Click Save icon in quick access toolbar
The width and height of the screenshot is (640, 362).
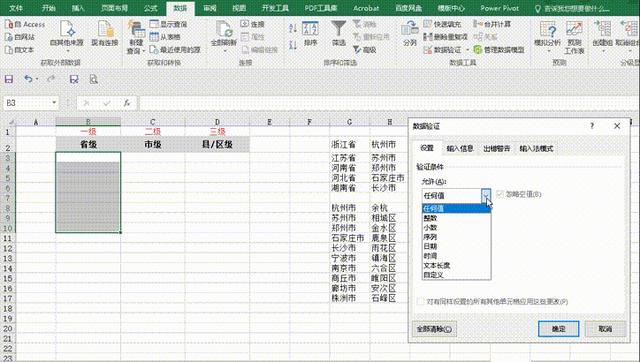(9, 79)
